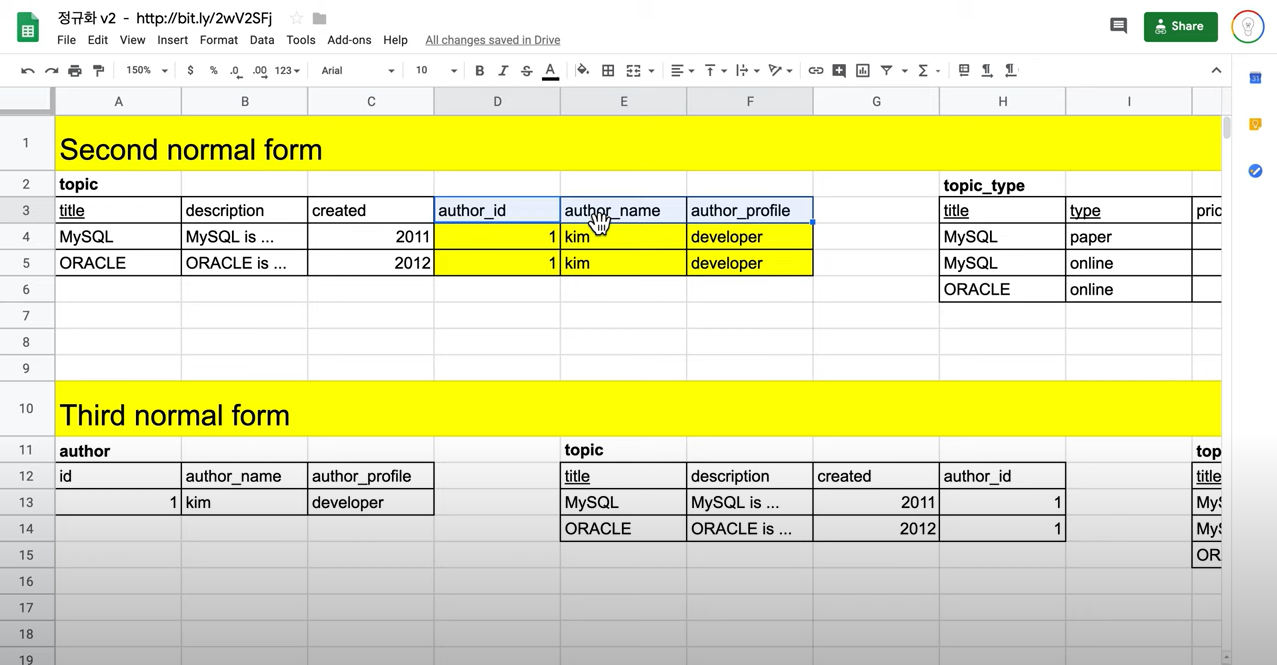
Task: Open the View menu
Action: tap(132, 40)
